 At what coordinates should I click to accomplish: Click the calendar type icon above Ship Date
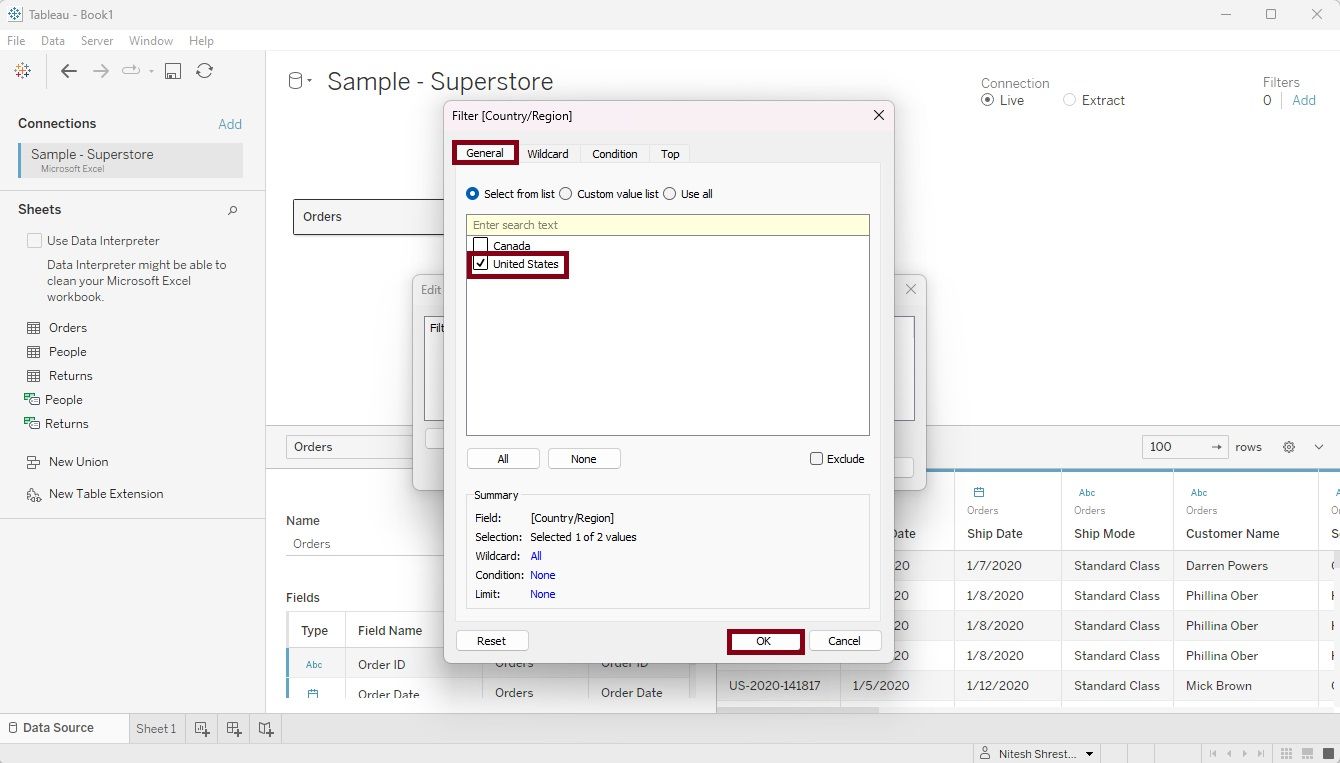pyautogui.click(x=979, y=492)
